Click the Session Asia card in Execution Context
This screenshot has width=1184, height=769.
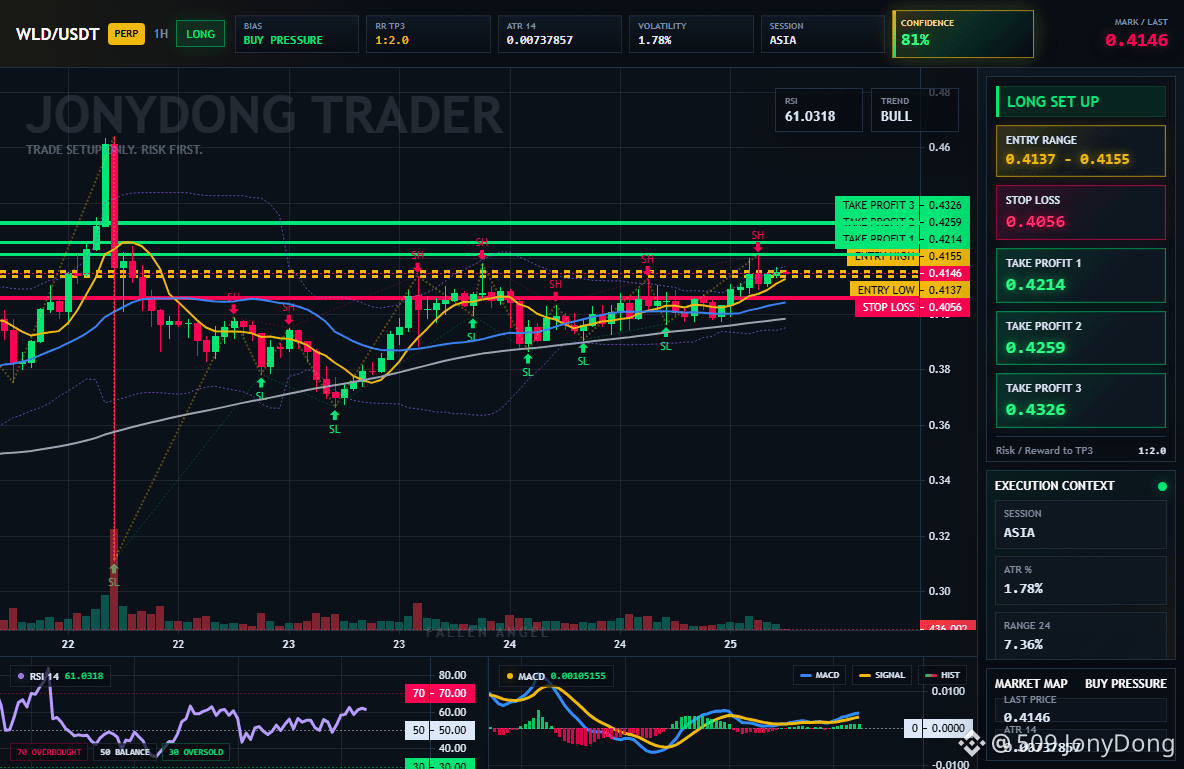tap(1081, 524)
